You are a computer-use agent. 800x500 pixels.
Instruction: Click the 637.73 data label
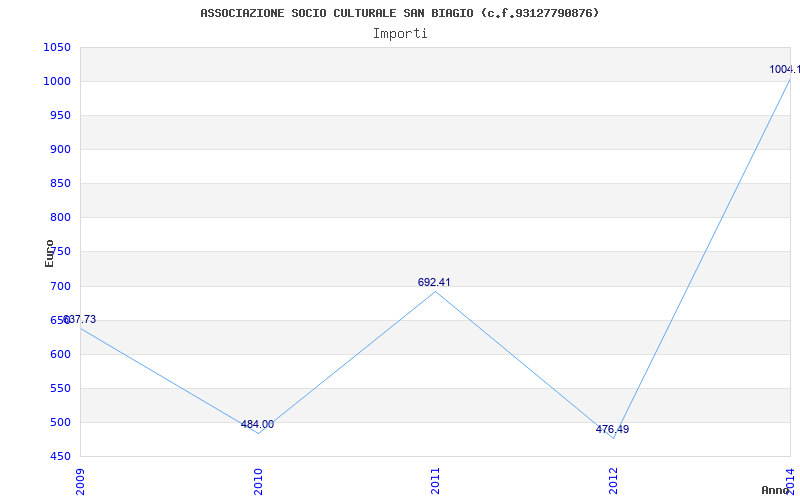click(79, 319)
